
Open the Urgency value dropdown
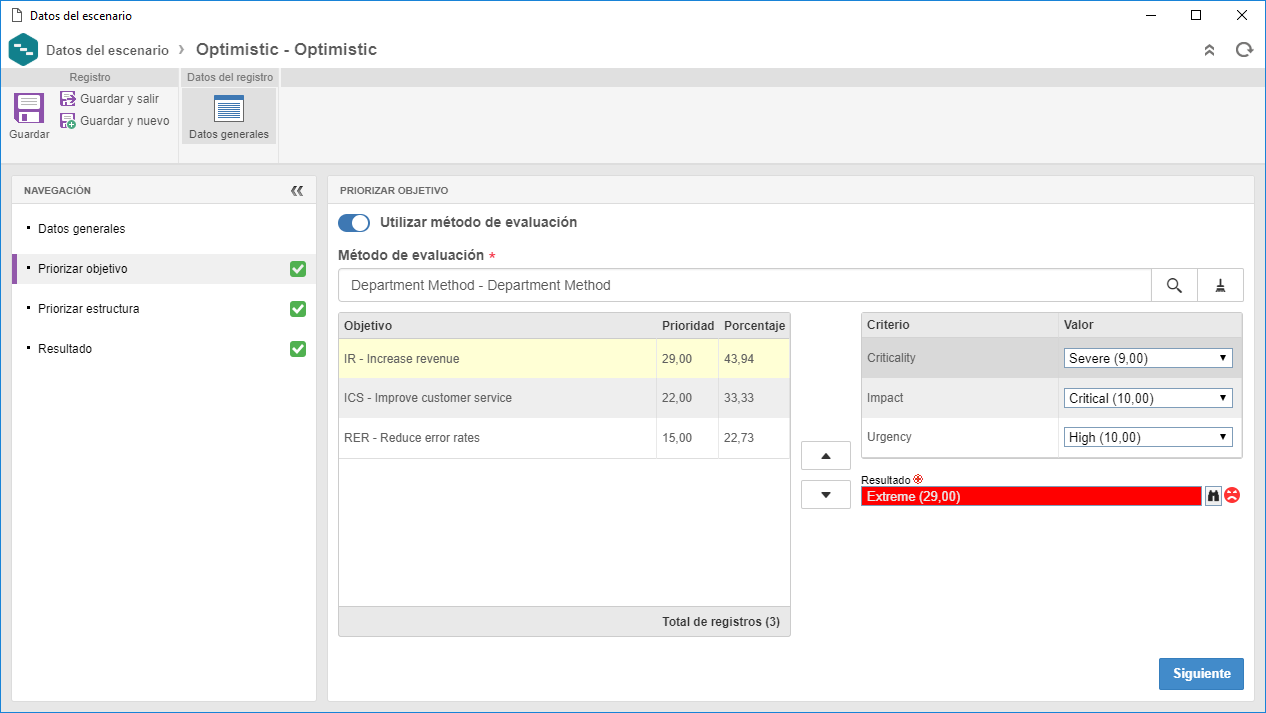[1148, 437]
